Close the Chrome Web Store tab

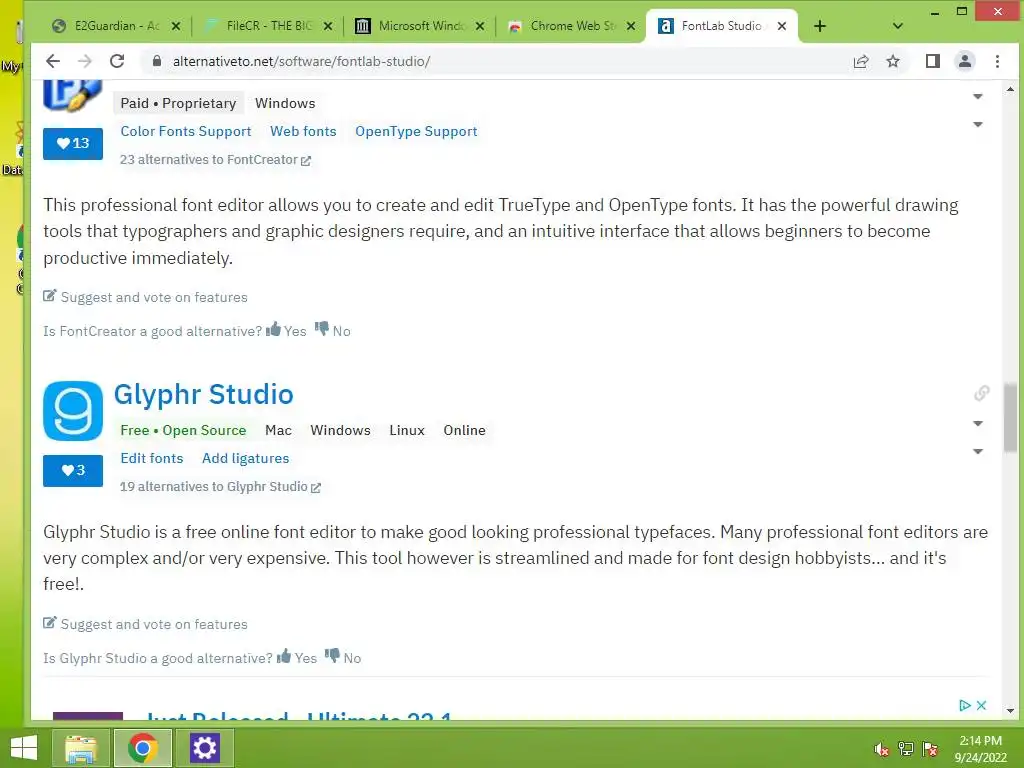(x=631, y=26)
